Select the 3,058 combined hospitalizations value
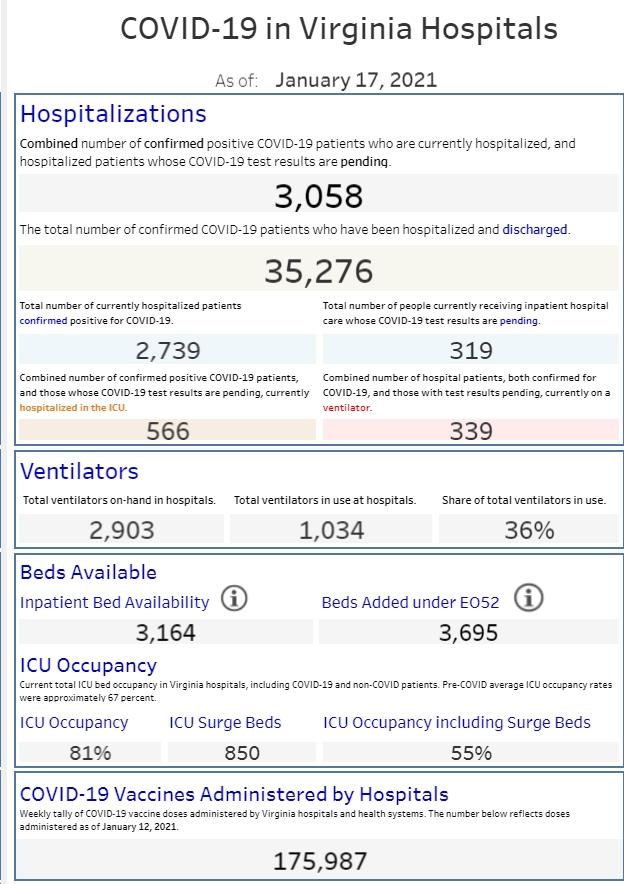624x884 pixels. [319, 196]
